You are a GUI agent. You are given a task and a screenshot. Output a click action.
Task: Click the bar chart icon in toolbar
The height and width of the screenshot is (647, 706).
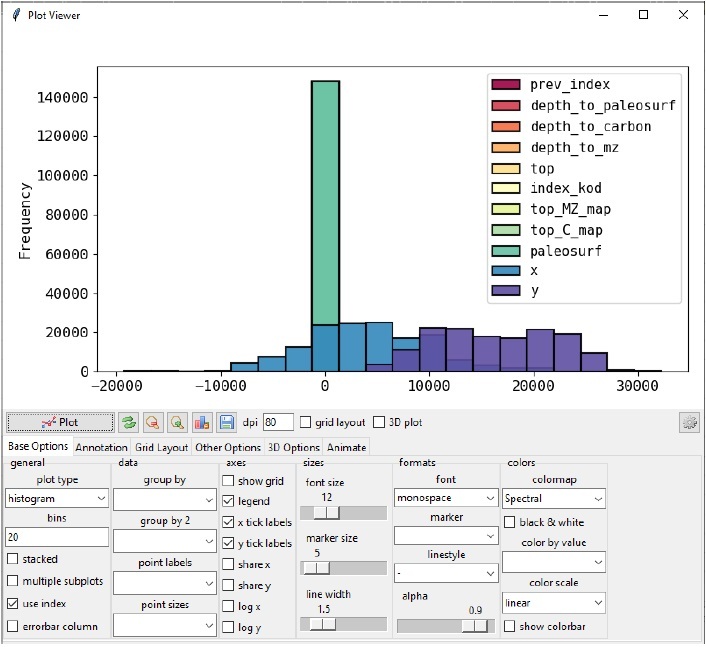tap(203, 422)
